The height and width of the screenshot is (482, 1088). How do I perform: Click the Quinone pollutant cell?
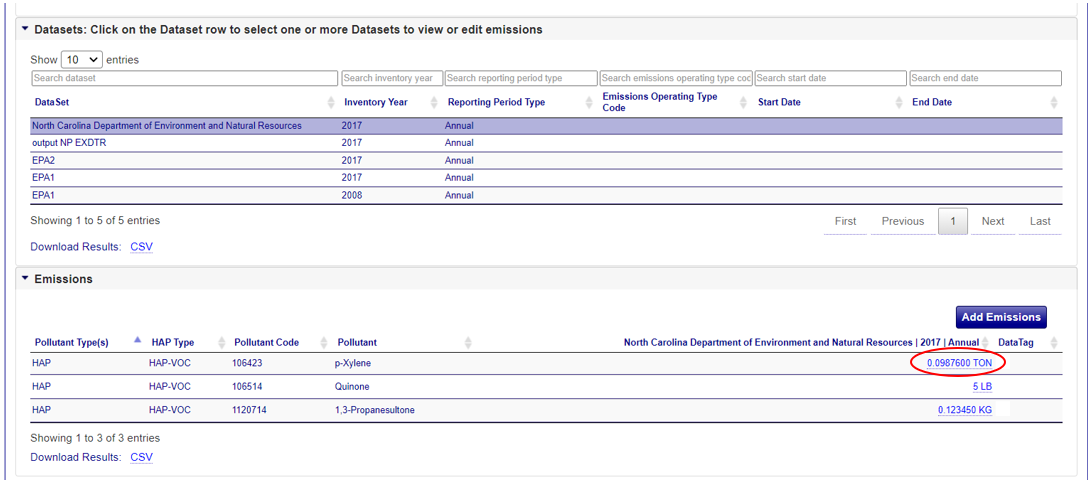[350, 386]
